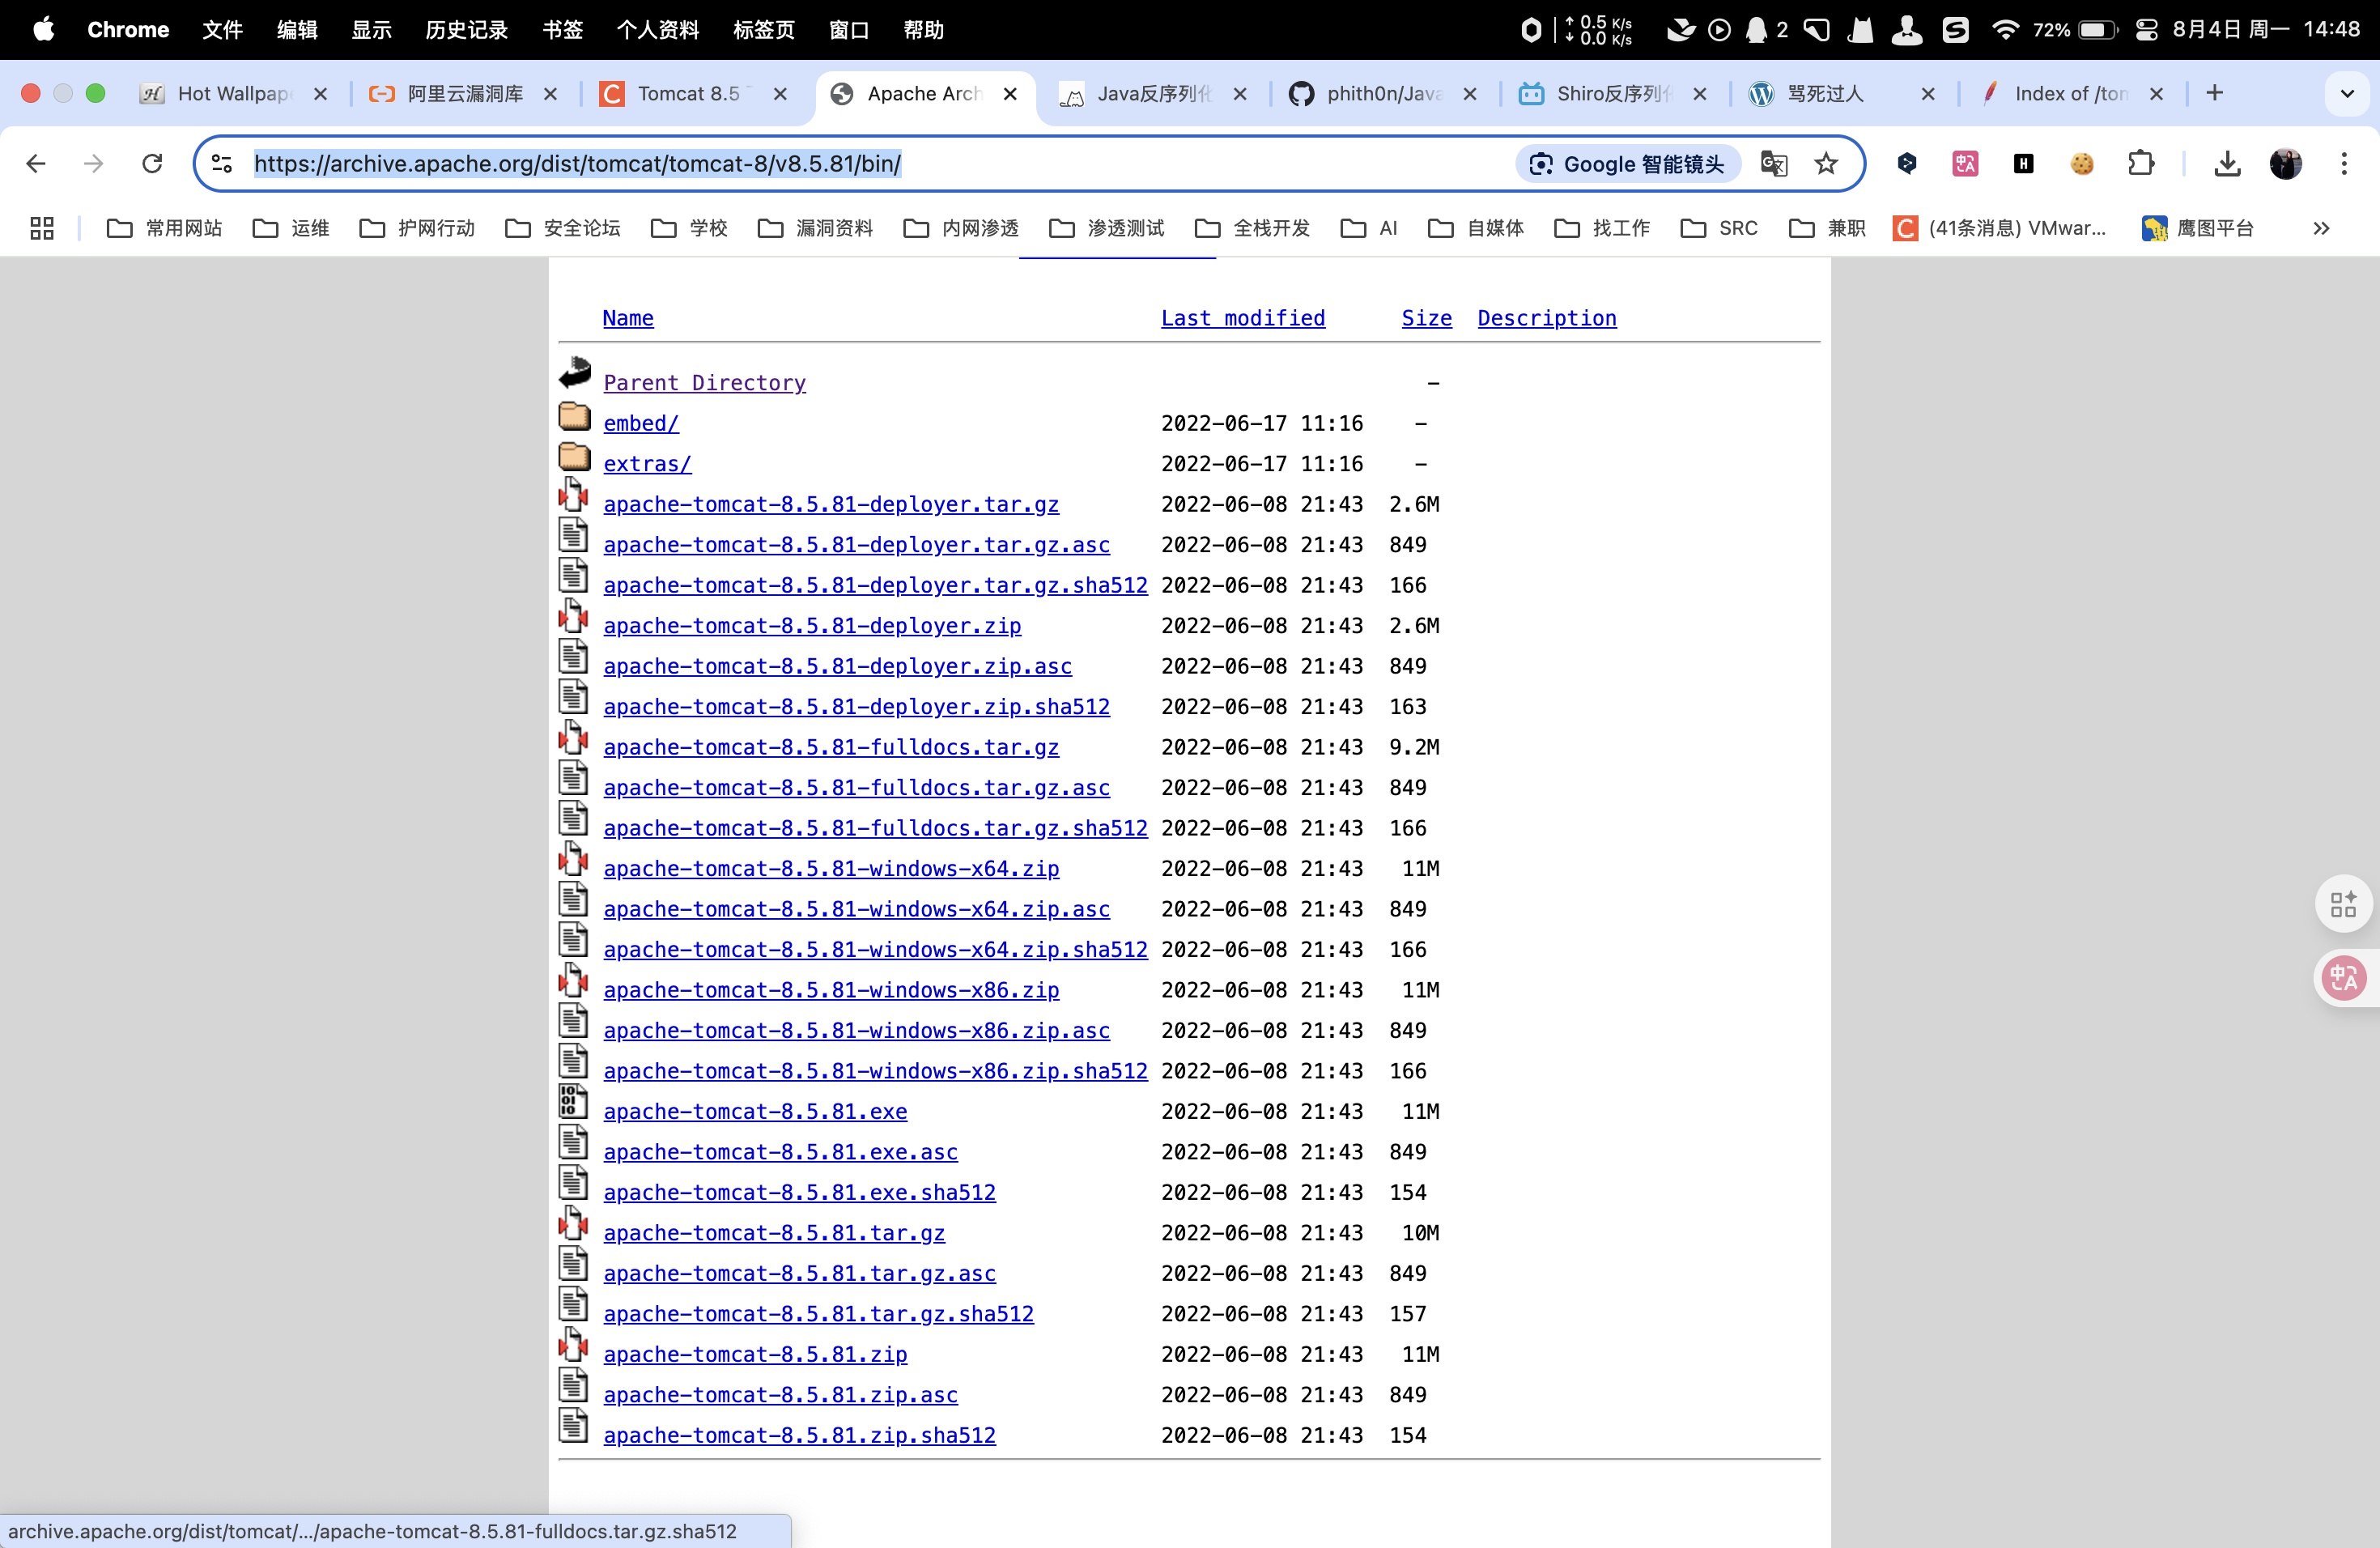Reload the current page

[152, 163]
